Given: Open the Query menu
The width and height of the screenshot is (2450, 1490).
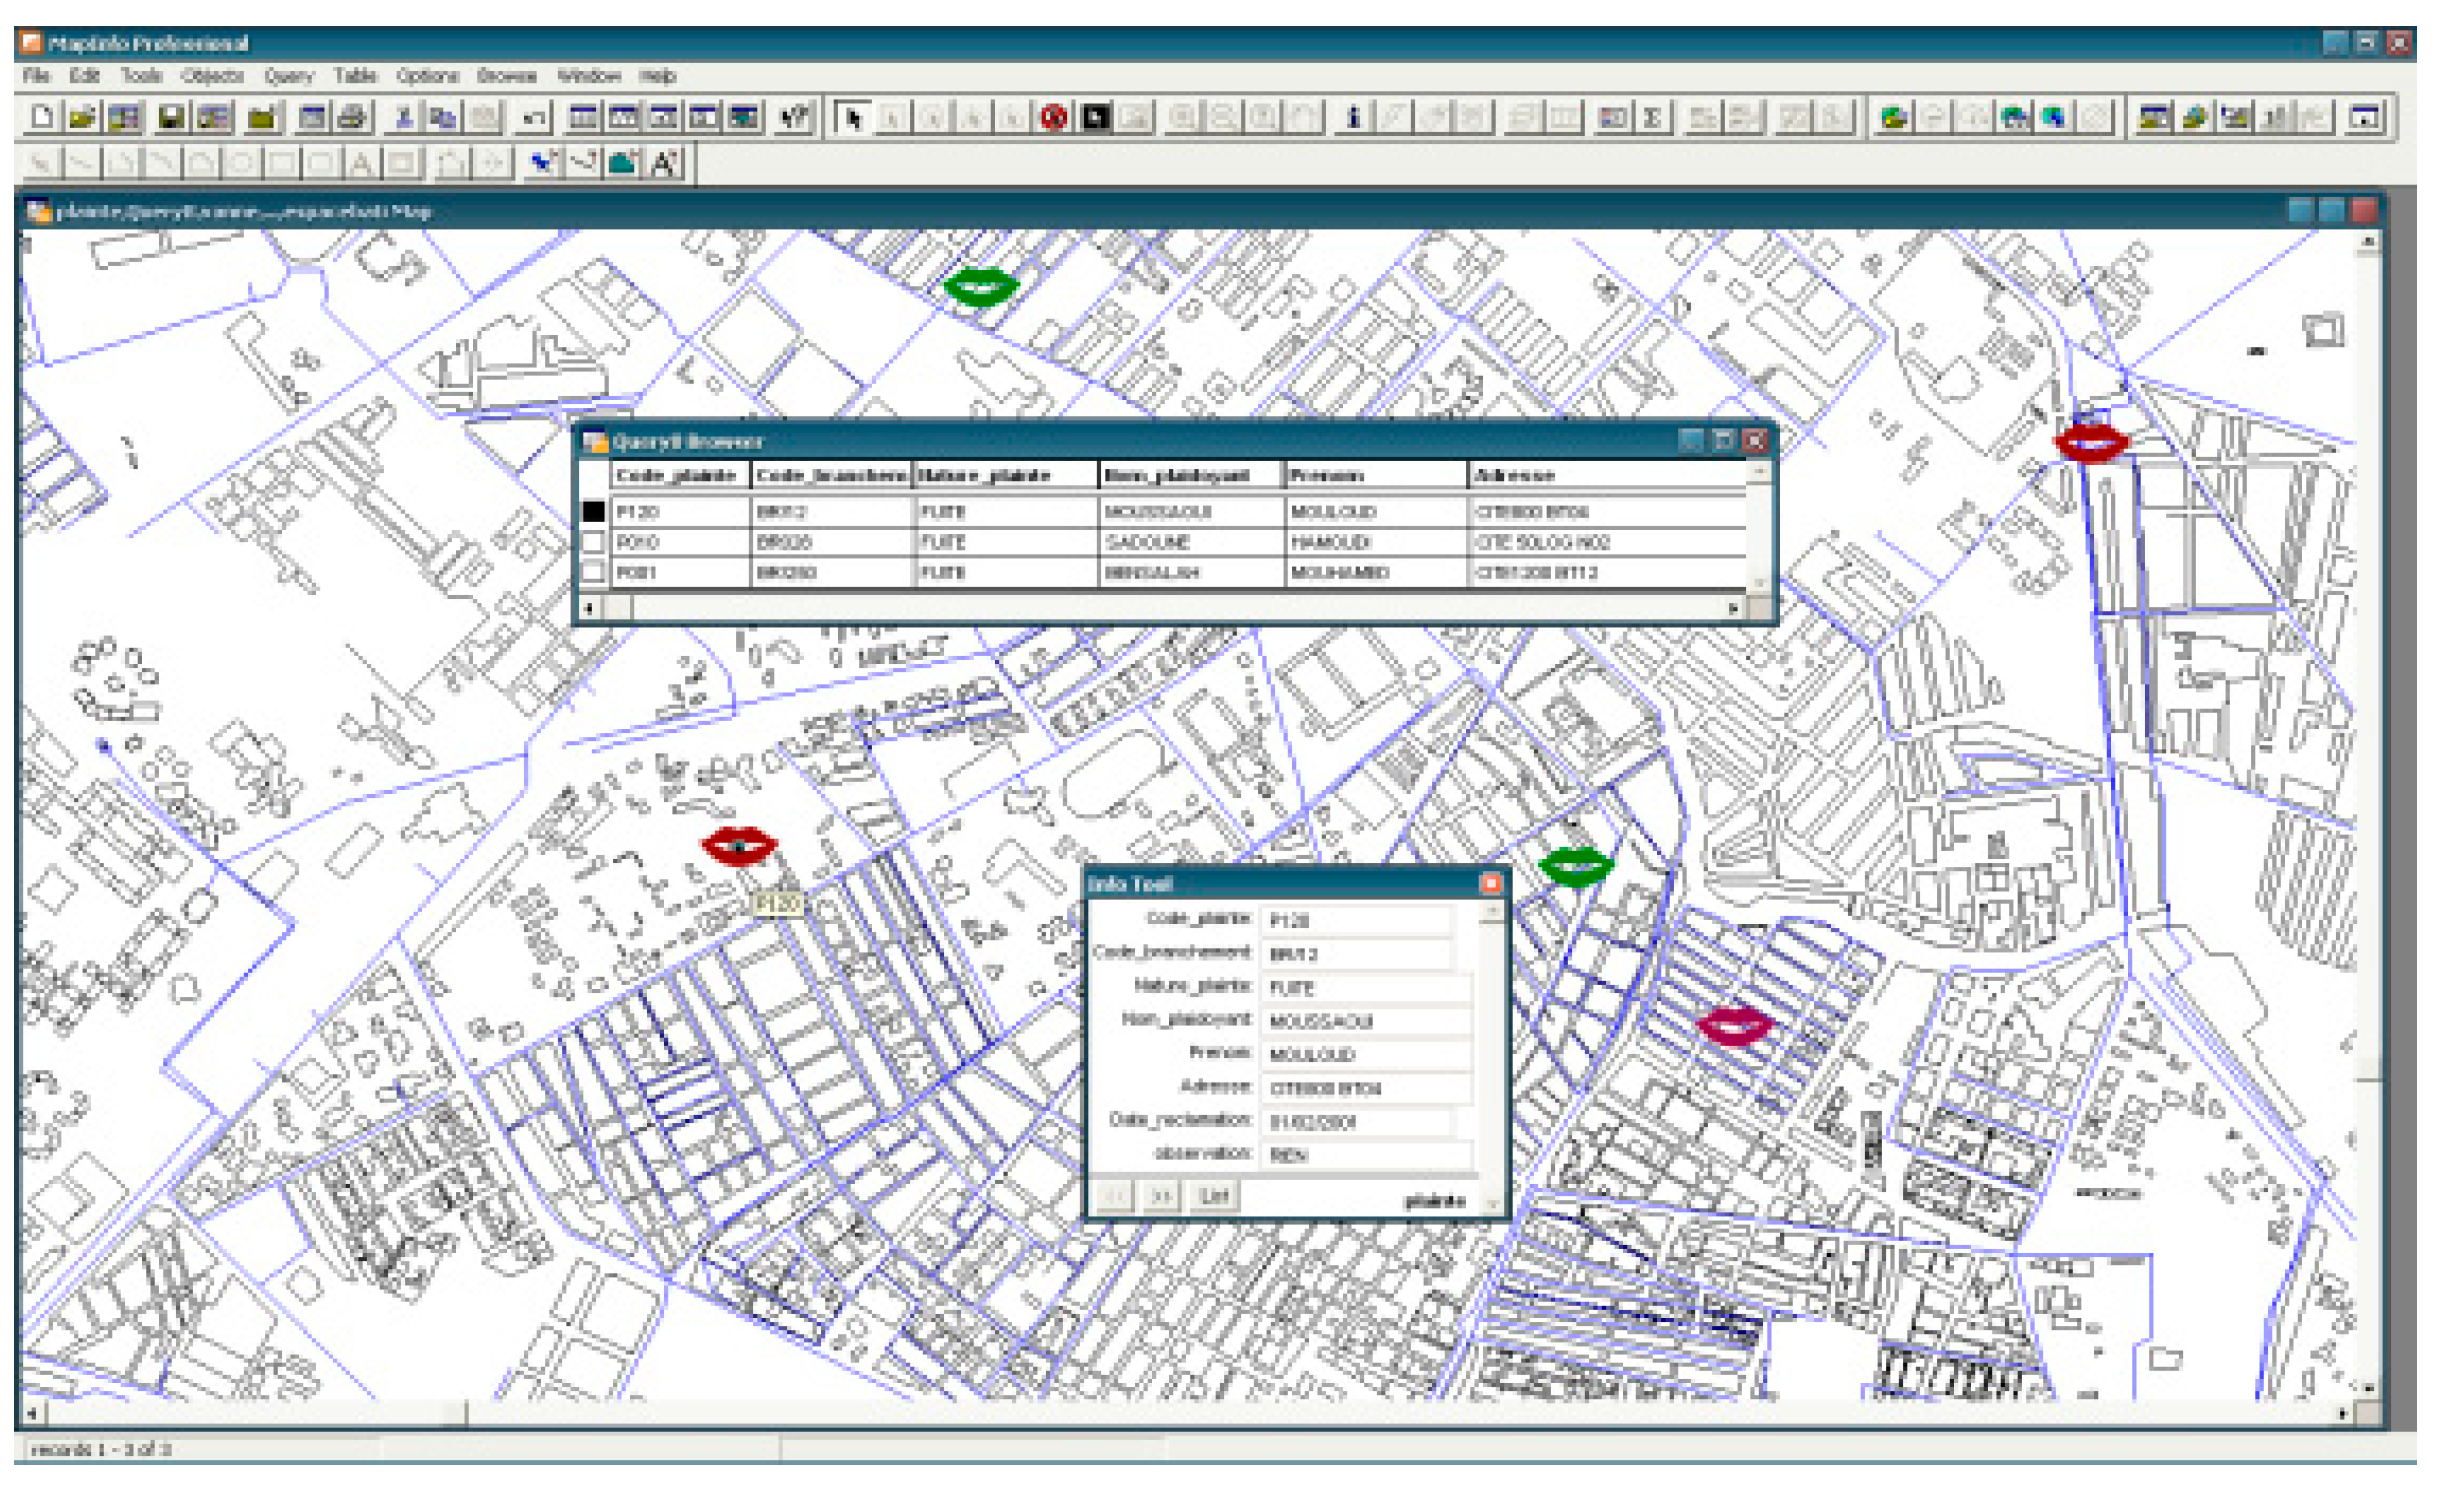Looking at the screenshot, I should pos(288,76).
